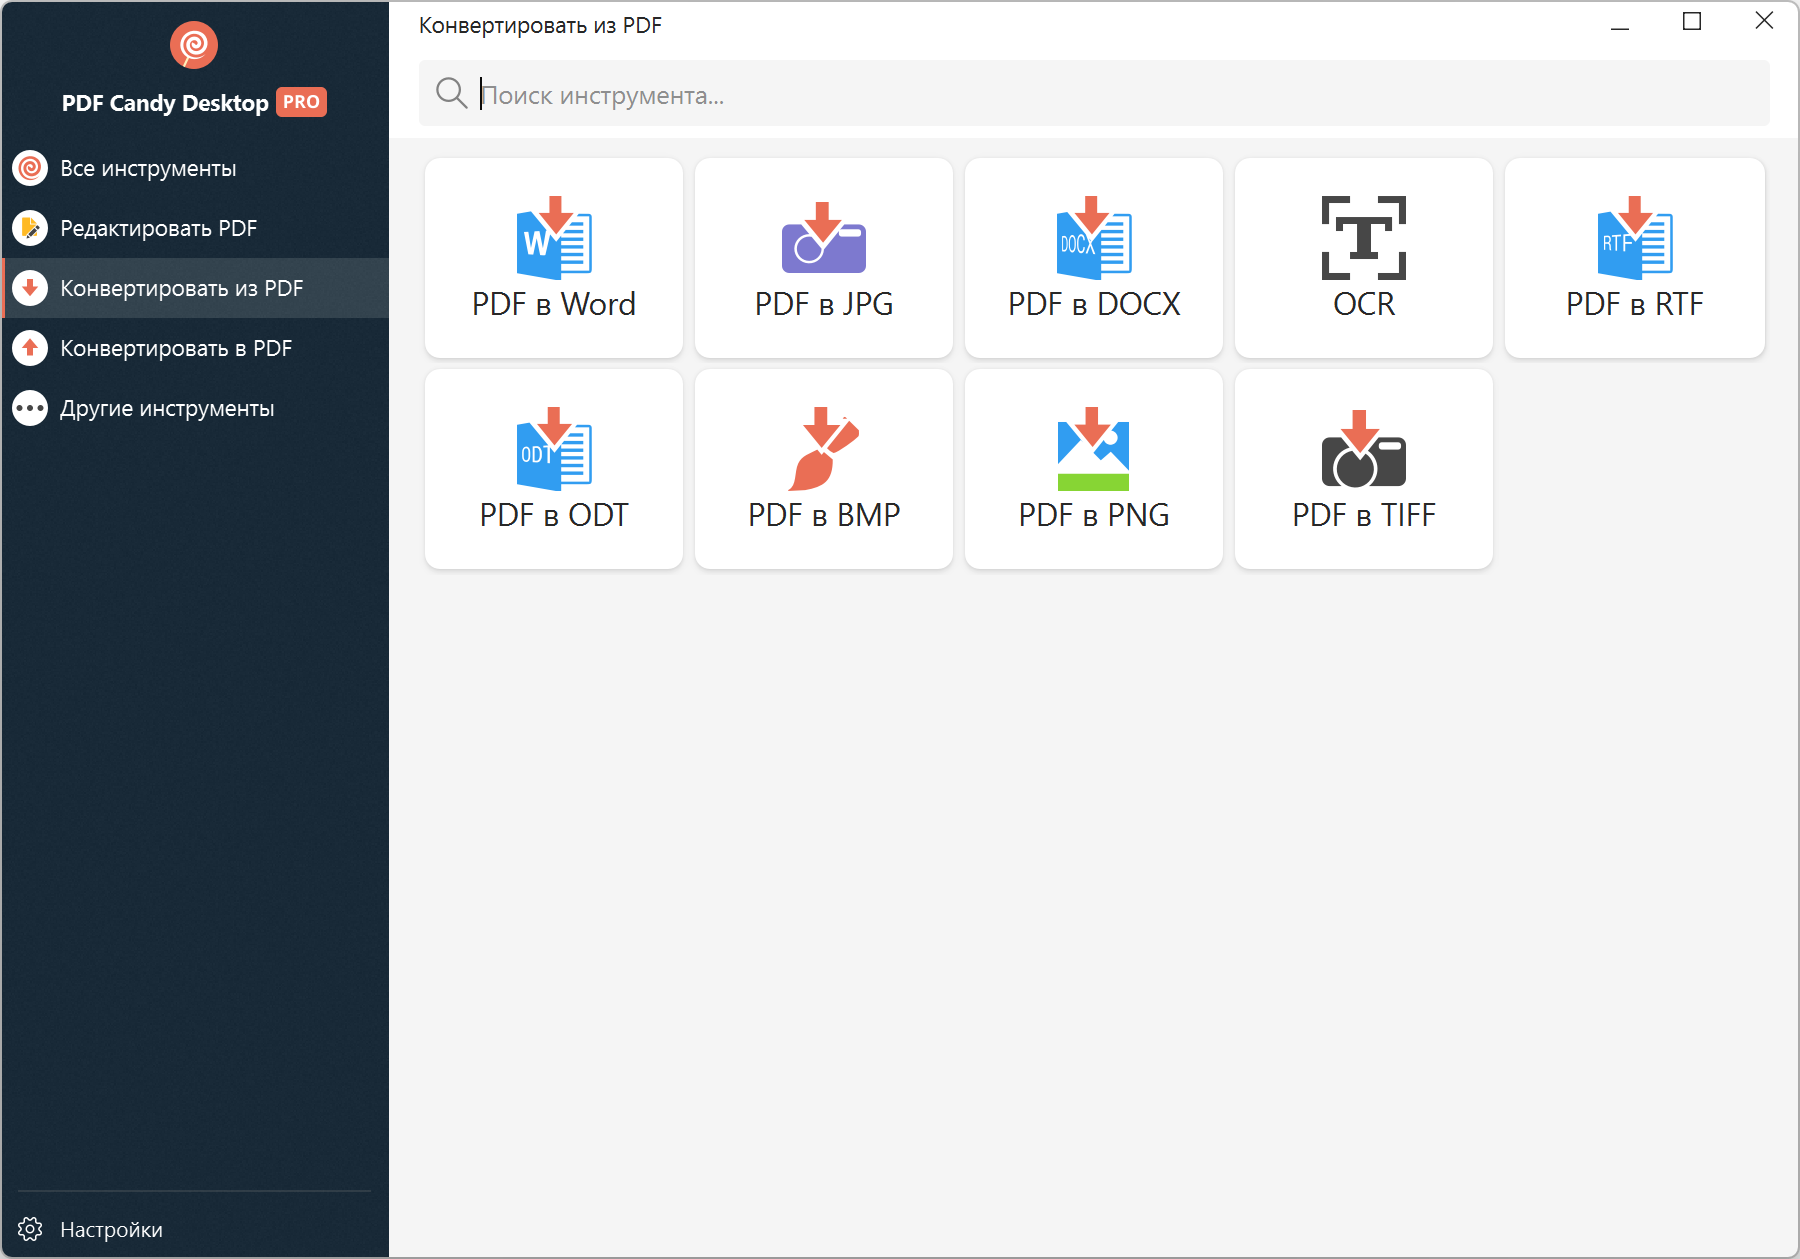The image size is (1800, 1259).
Task: Maximize the PDF Candy window
Action: pyautogui.click(x=1692, y=22)
